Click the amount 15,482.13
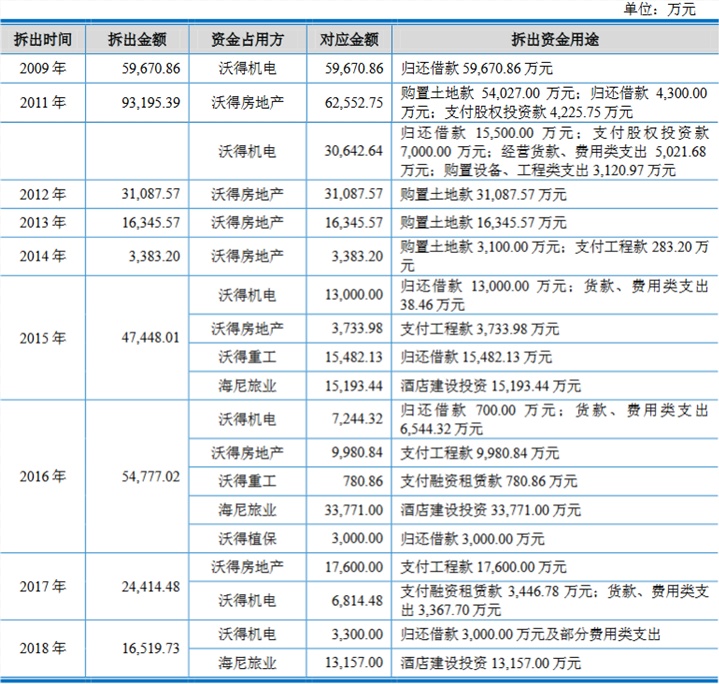The image size is (719, 684). pos(354,357)
